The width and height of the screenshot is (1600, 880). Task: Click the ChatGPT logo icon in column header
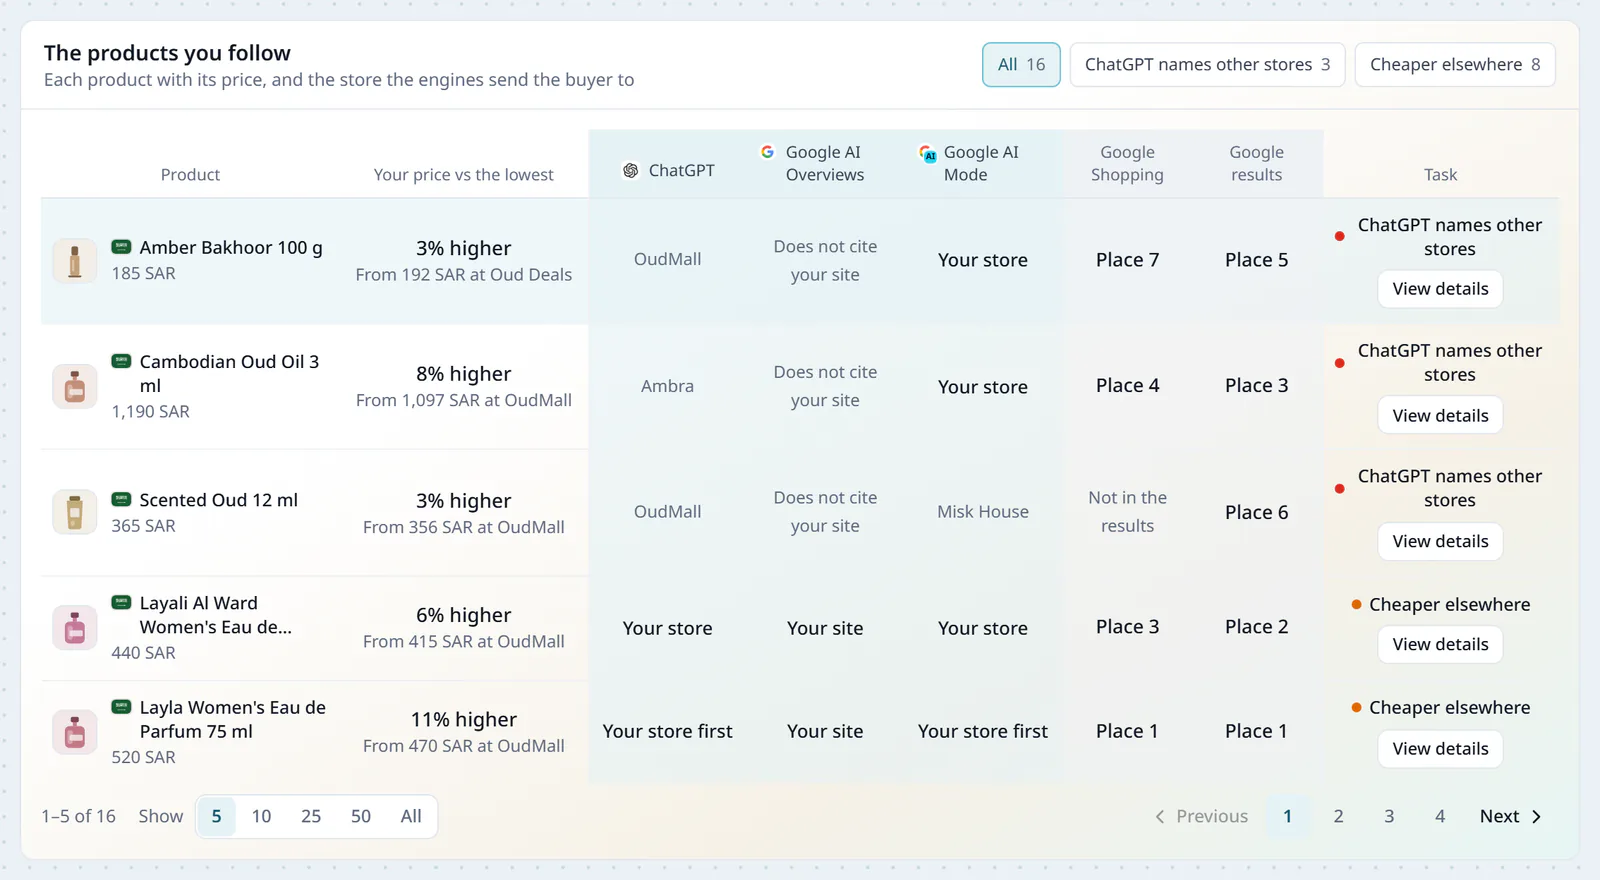click(x=630, y=171)
